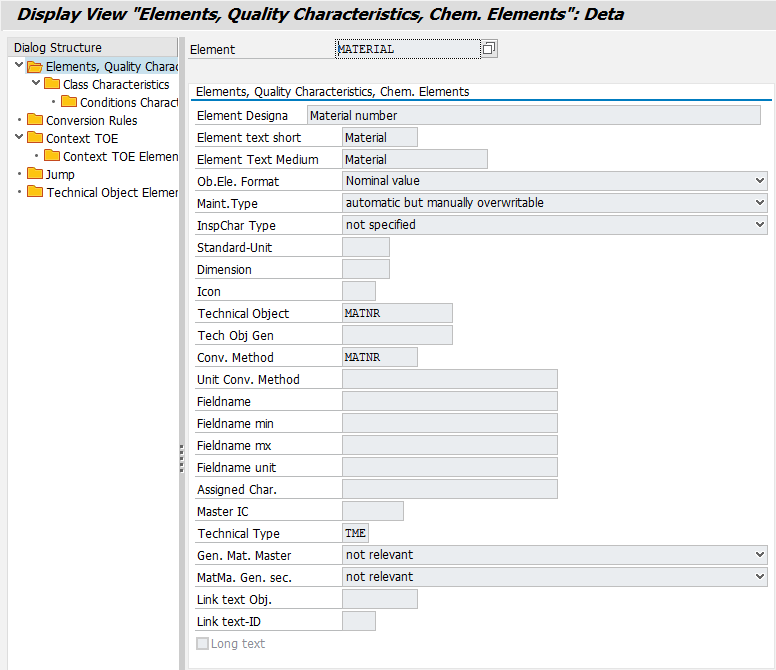
Task: Open the Elements, Quality Characteristics folder icon
Action: 35,67
